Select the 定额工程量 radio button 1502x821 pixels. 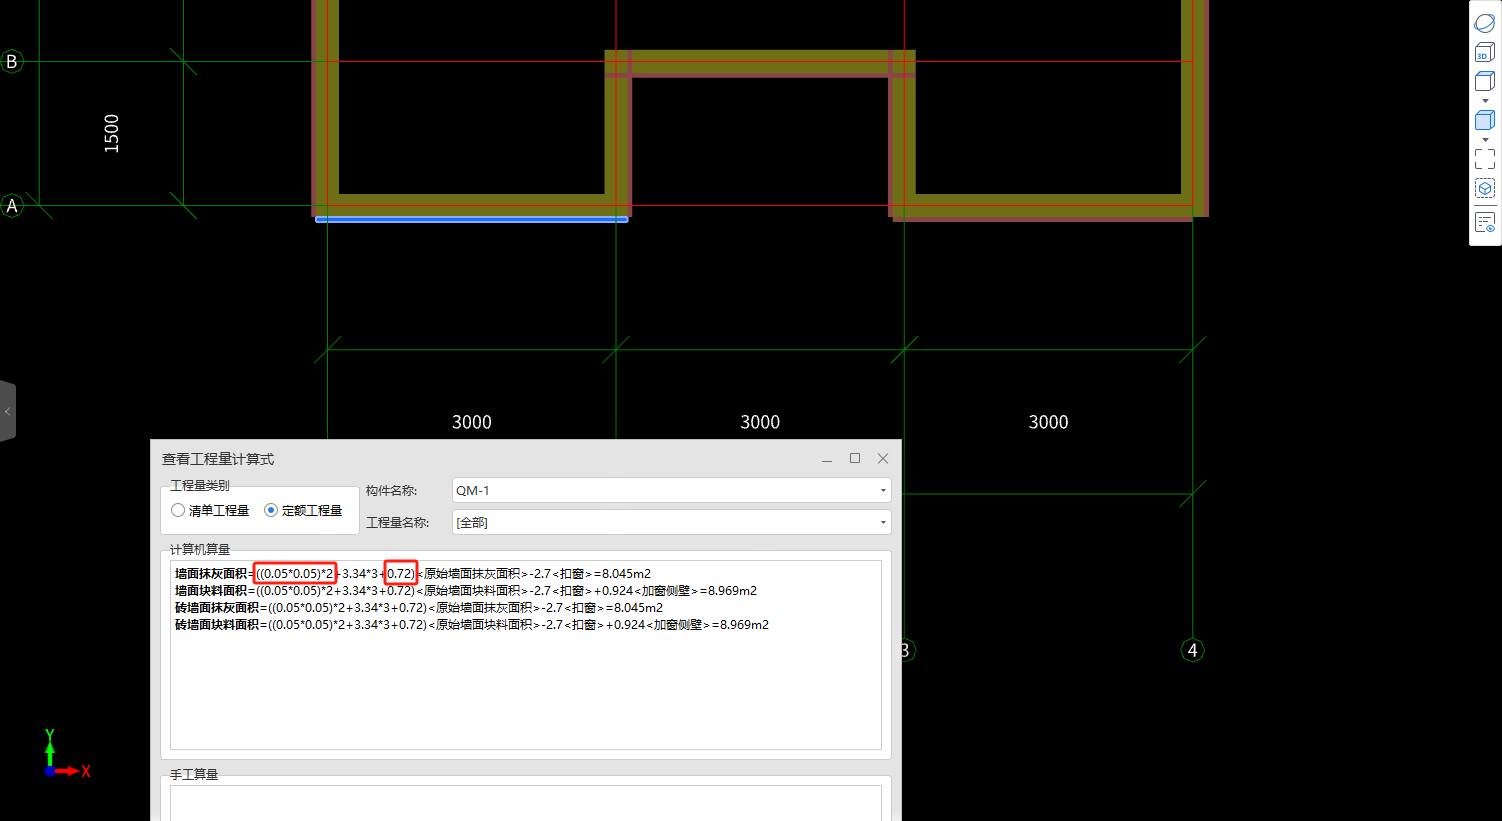tap(271, 510)
